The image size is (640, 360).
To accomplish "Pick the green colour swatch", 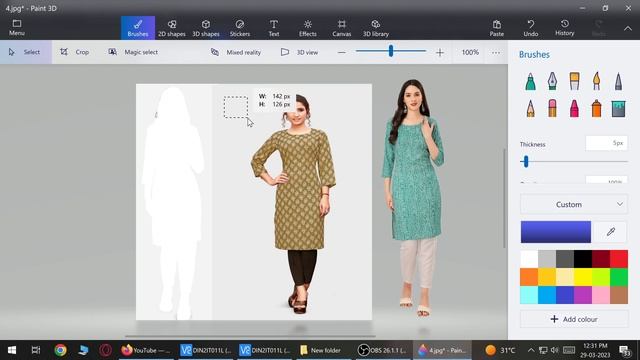I will click(x=619, y=277).
